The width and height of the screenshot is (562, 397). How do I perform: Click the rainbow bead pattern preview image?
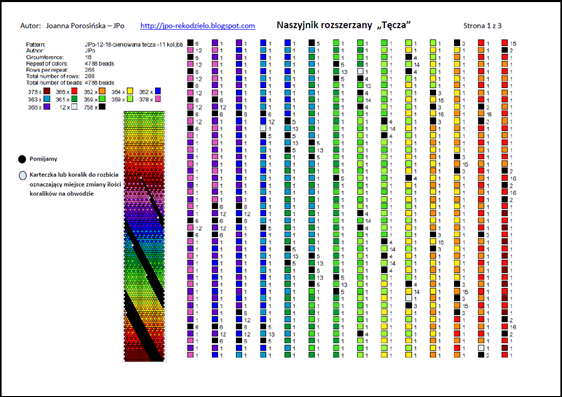tap(144, 236)
